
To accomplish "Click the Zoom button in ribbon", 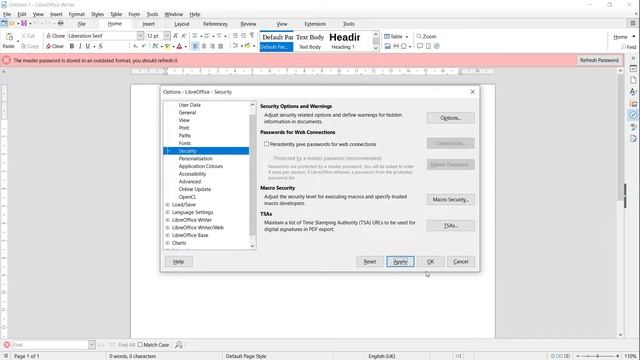I will point(426,36).
